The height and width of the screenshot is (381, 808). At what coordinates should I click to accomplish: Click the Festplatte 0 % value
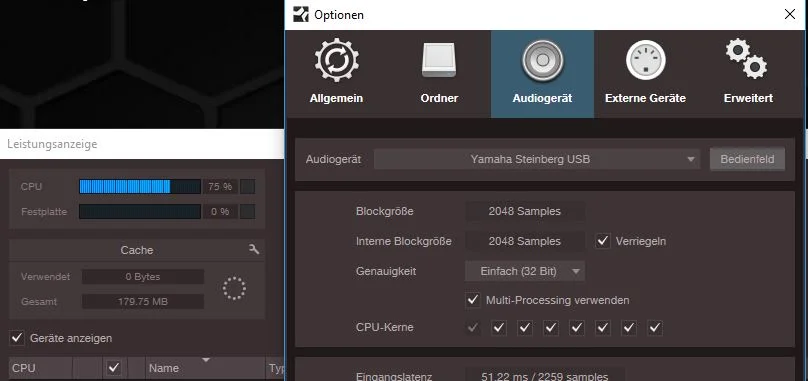[x=220, y=211]
